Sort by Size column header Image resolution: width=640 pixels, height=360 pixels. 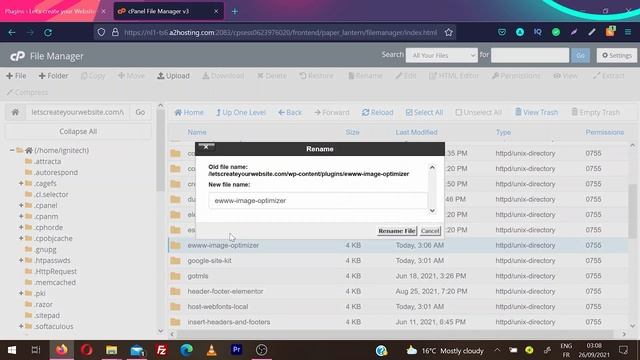[x=352, y=132]
